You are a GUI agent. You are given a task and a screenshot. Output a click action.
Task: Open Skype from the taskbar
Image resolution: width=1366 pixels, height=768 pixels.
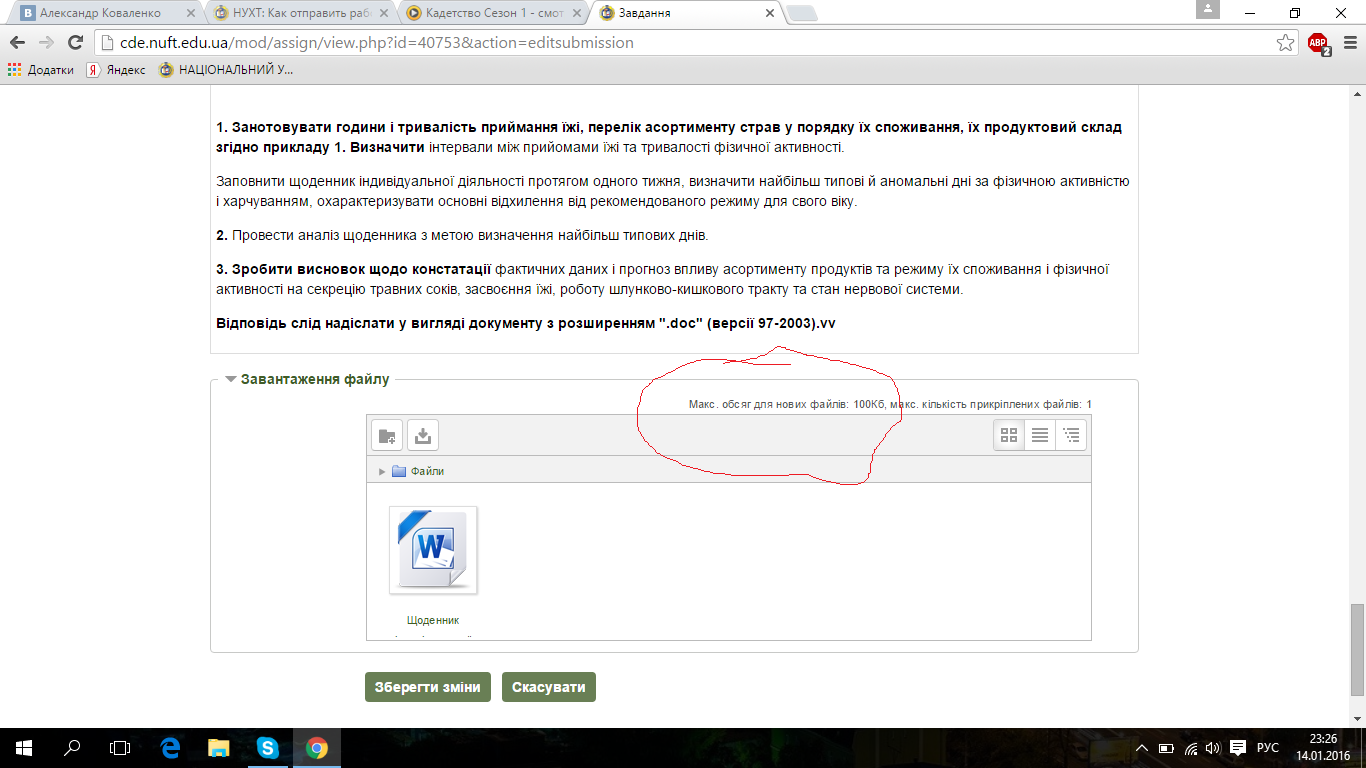click(x=267, y=747)
